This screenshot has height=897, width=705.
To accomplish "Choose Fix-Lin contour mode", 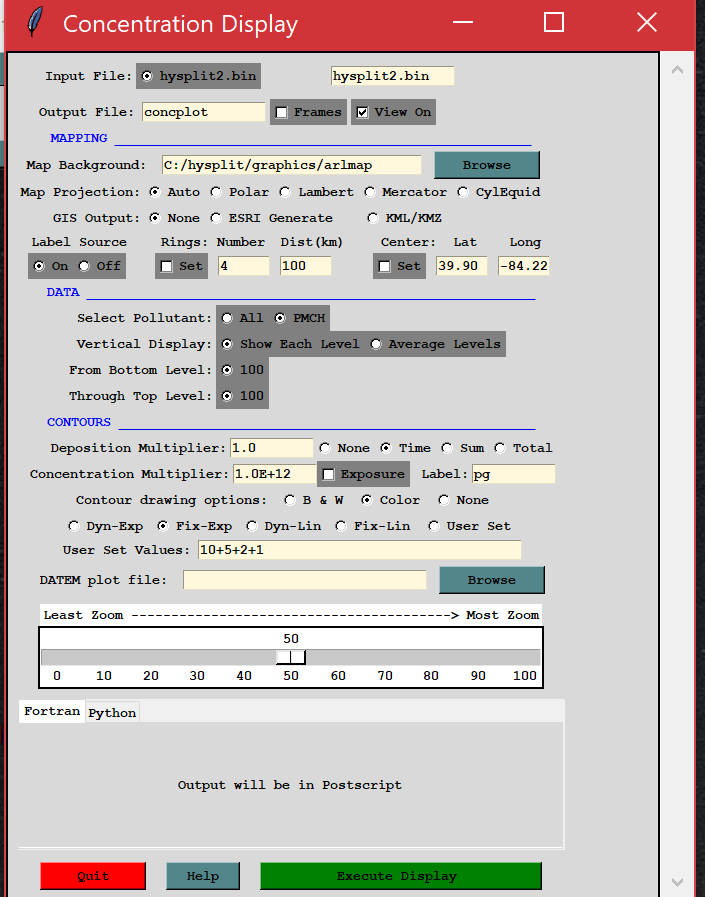I will pyautogui.click(x=340, y=526).
